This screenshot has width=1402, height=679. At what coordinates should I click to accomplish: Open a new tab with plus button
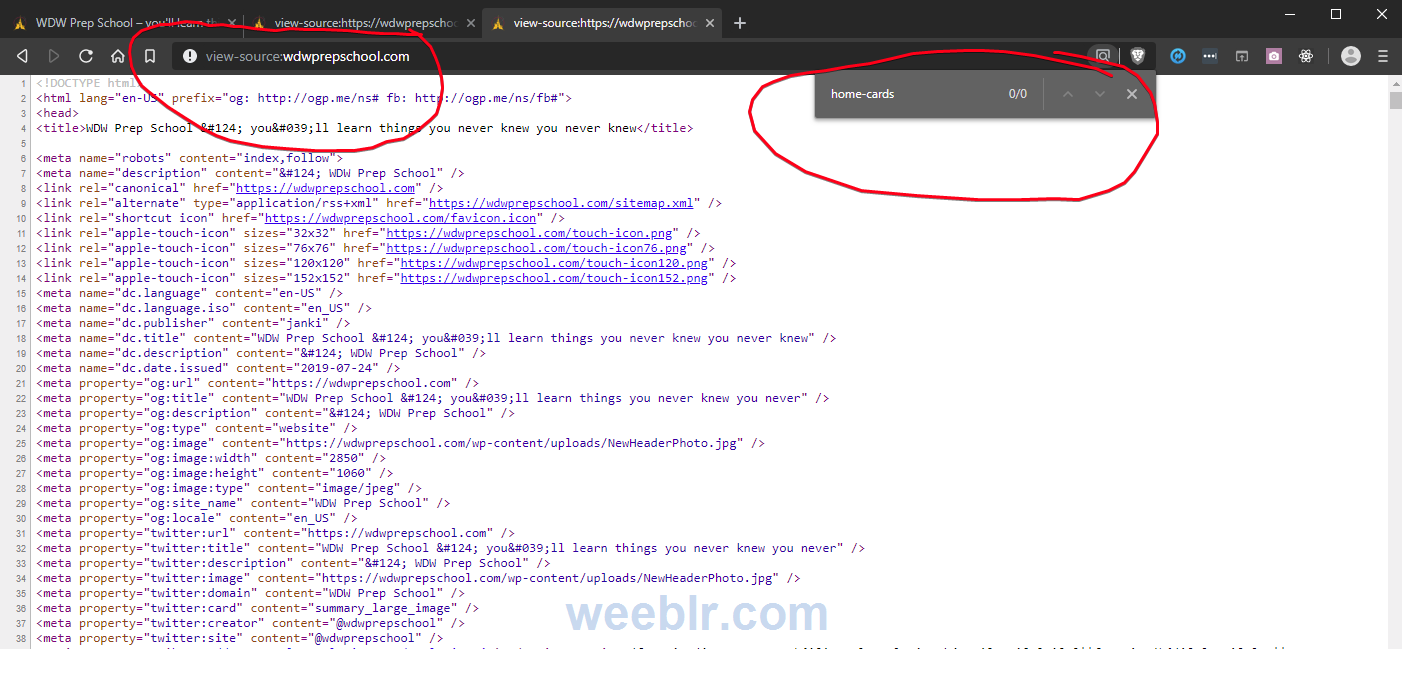click(x=740, y=23)
